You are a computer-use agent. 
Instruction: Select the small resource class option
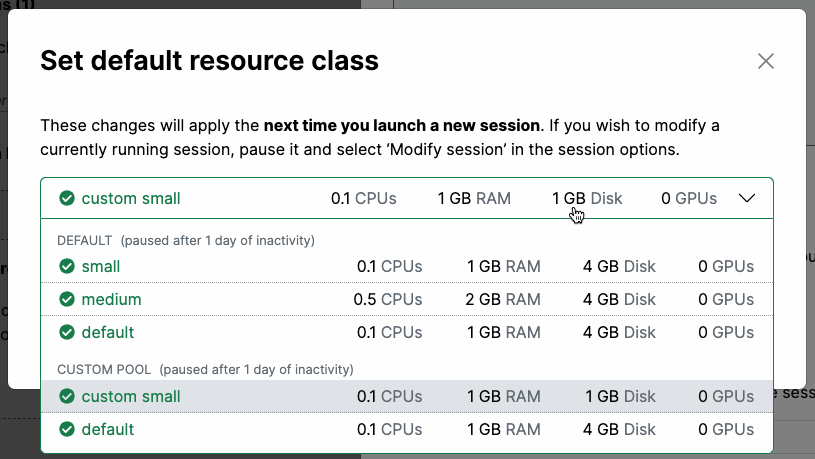407,266
